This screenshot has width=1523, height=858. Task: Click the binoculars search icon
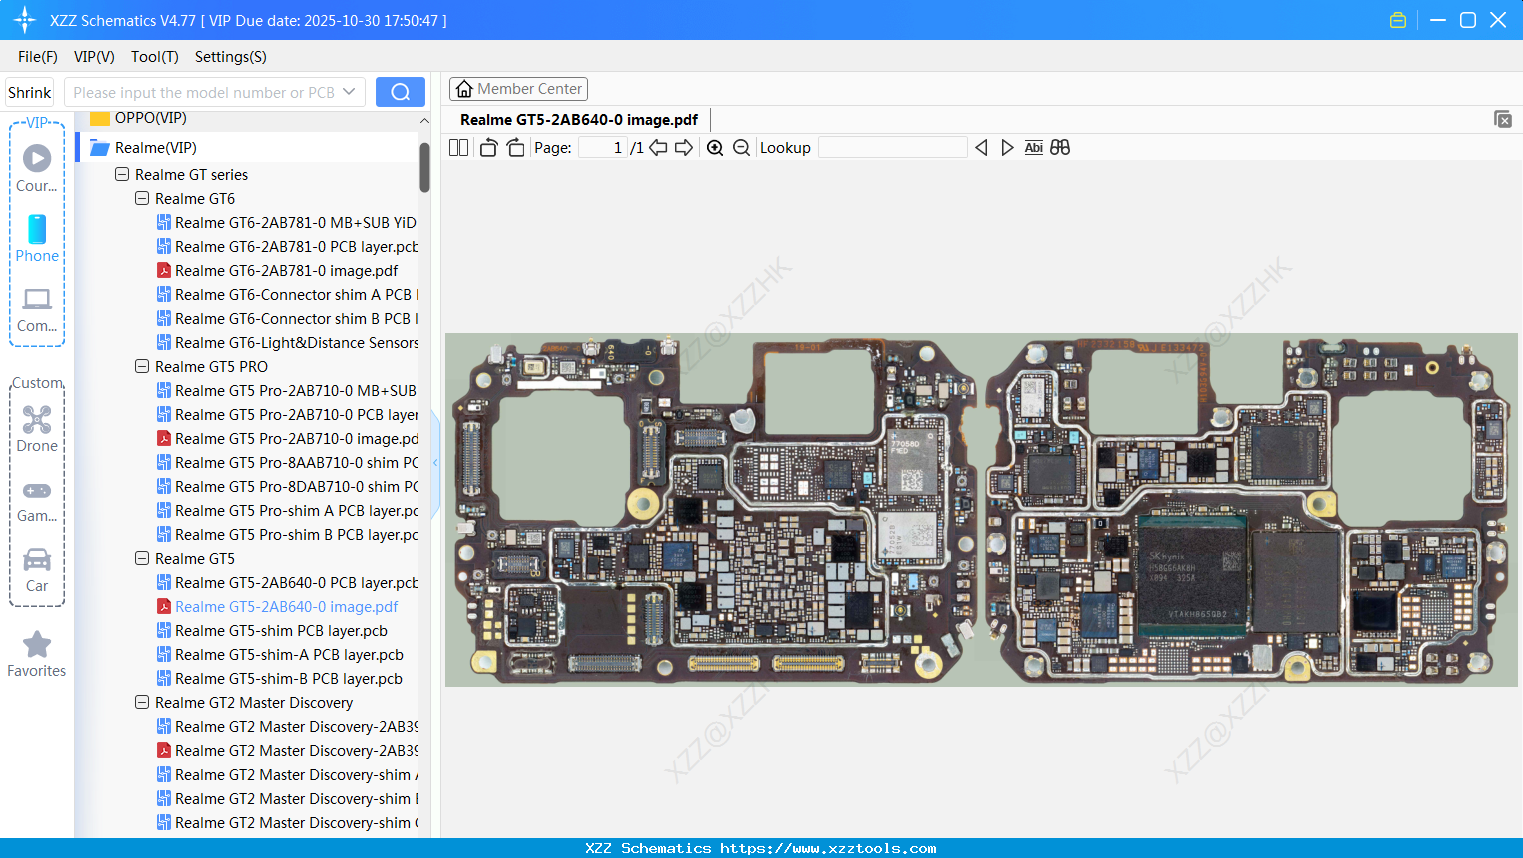tap(1060, 148)
